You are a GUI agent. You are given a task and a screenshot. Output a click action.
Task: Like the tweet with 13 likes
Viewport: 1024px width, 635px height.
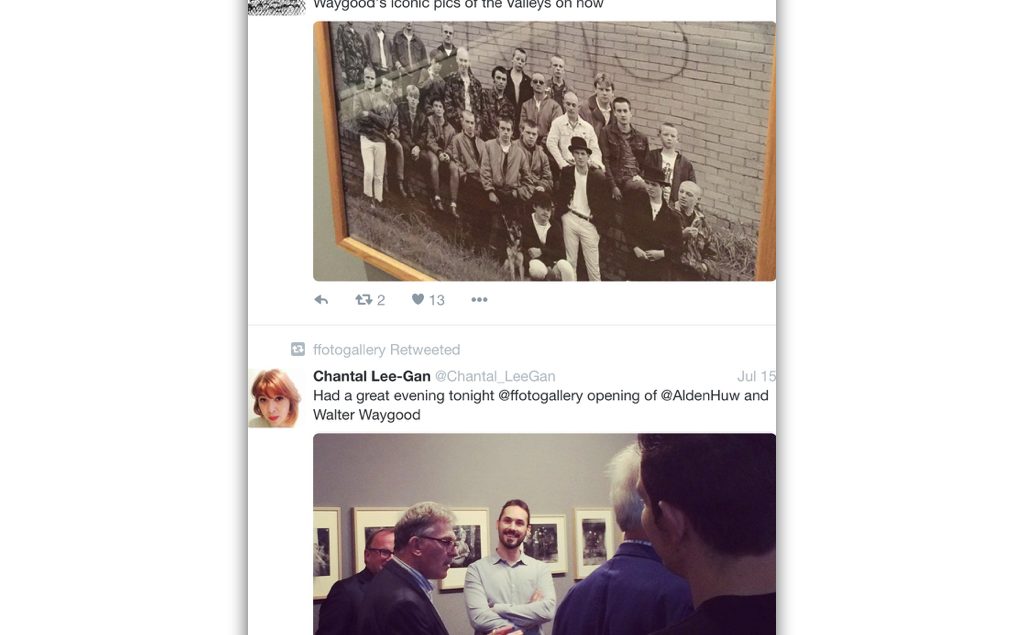point(418,299)
